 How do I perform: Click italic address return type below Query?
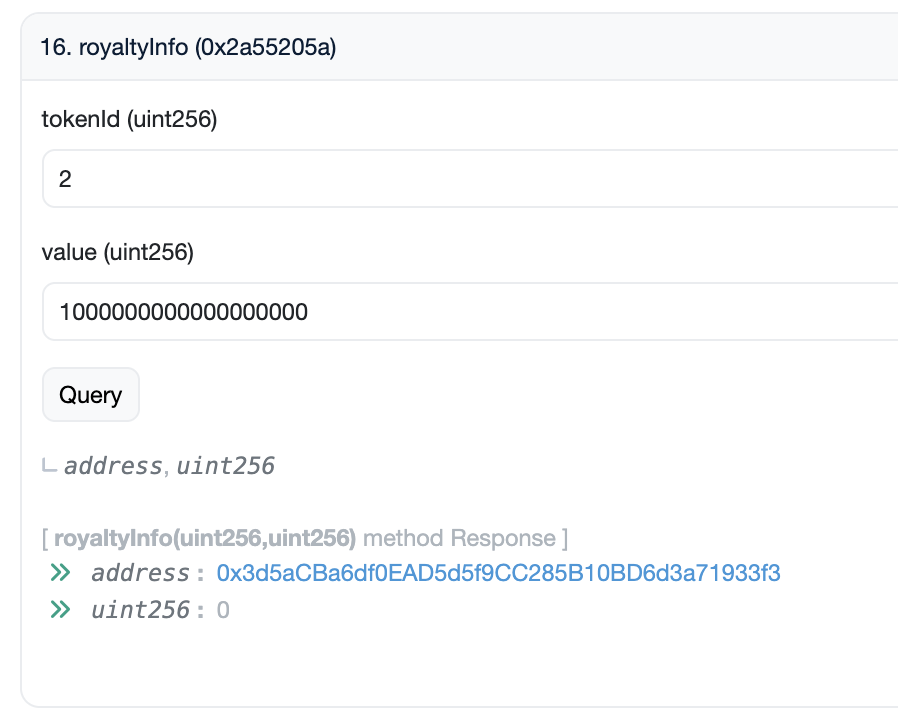coord(112,466)
